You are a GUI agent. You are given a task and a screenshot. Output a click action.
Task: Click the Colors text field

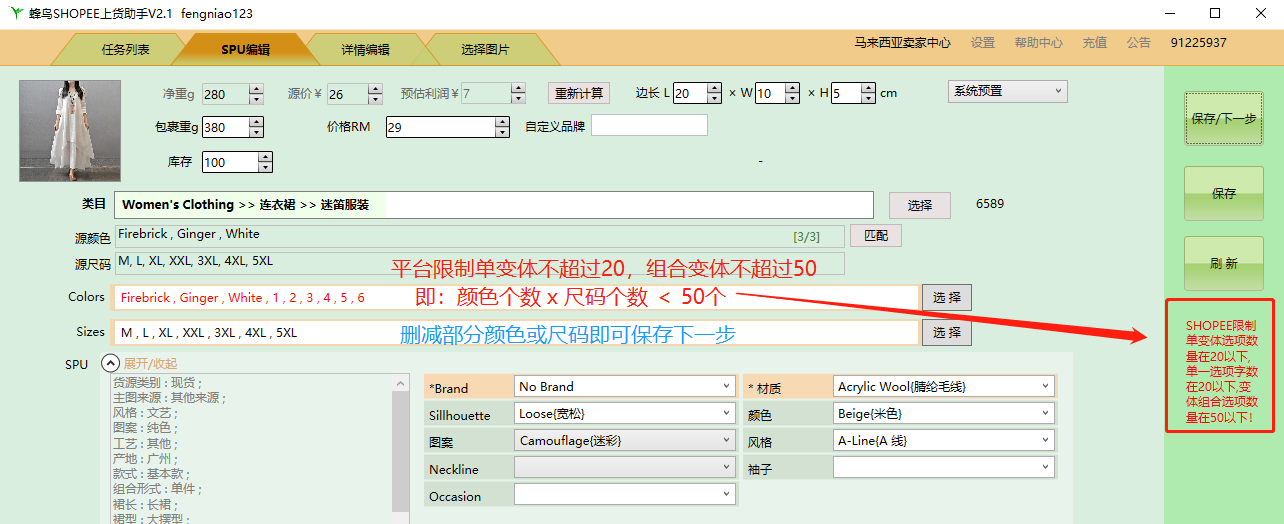coord(516,297)
